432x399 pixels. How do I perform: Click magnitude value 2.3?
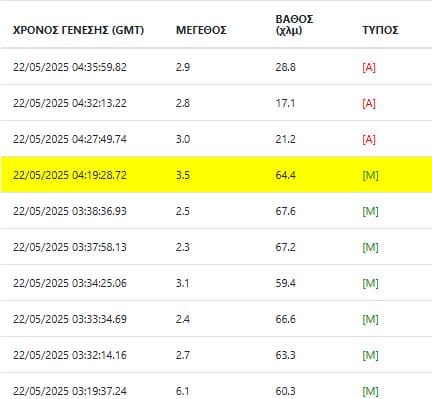tap(183, 247)
